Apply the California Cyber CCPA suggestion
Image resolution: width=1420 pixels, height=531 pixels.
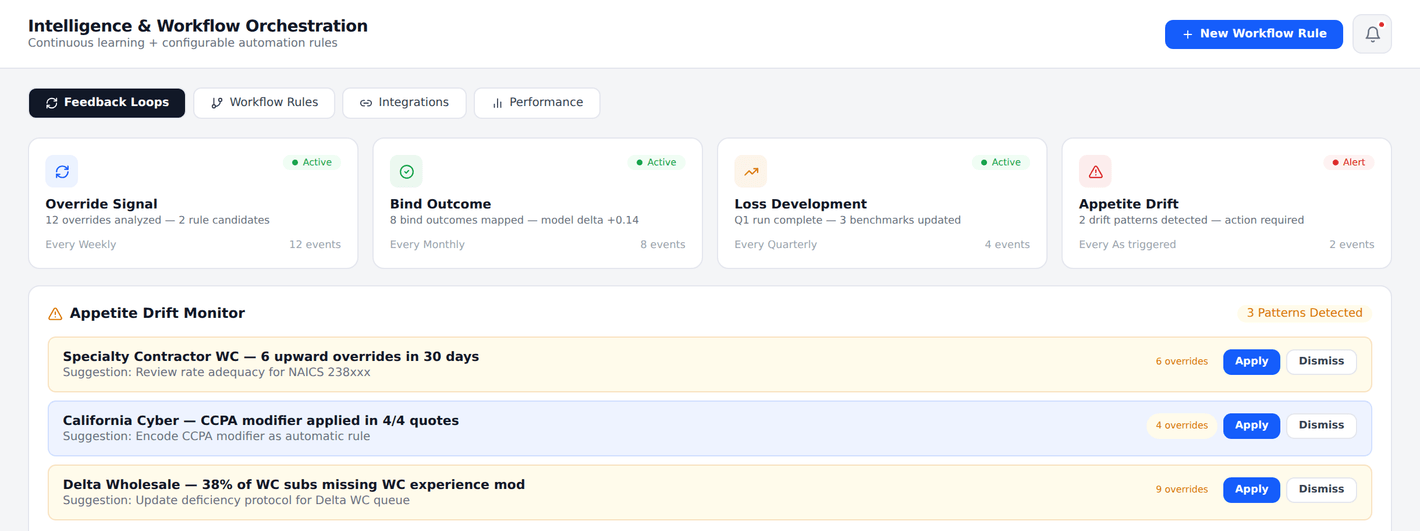pos(1251,426)
